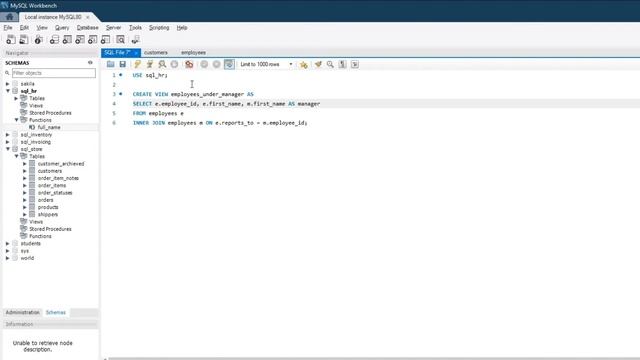640x360 pixels.
Task: Expand Tables under sql_hr
Action: (x=16, y=98)
